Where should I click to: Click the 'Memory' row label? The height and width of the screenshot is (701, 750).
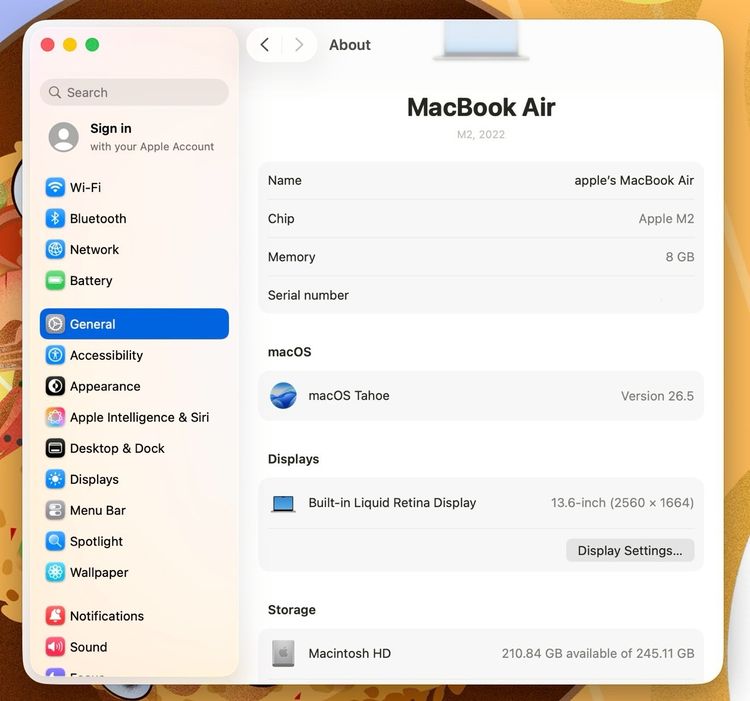coord(291,257)
